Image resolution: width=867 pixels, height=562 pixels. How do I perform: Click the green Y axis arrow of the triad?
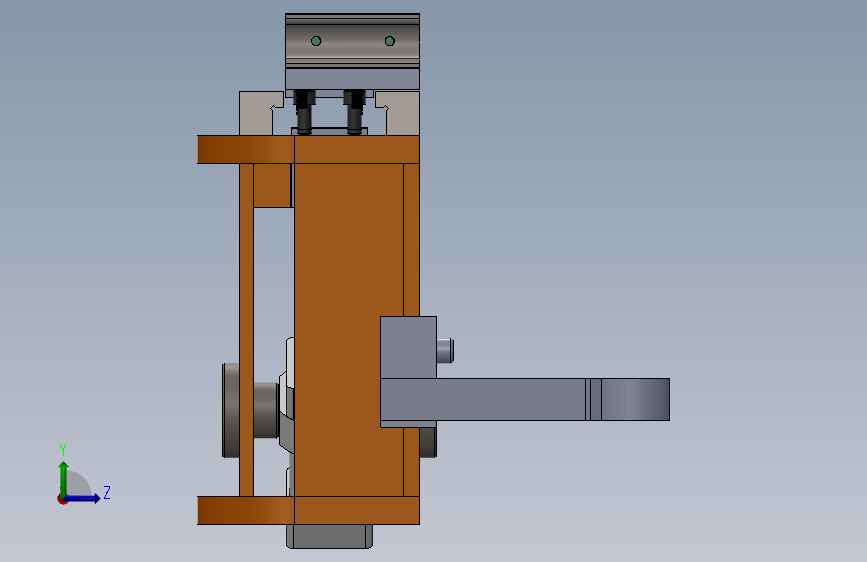pyautogui.click(x=64, y=478)
